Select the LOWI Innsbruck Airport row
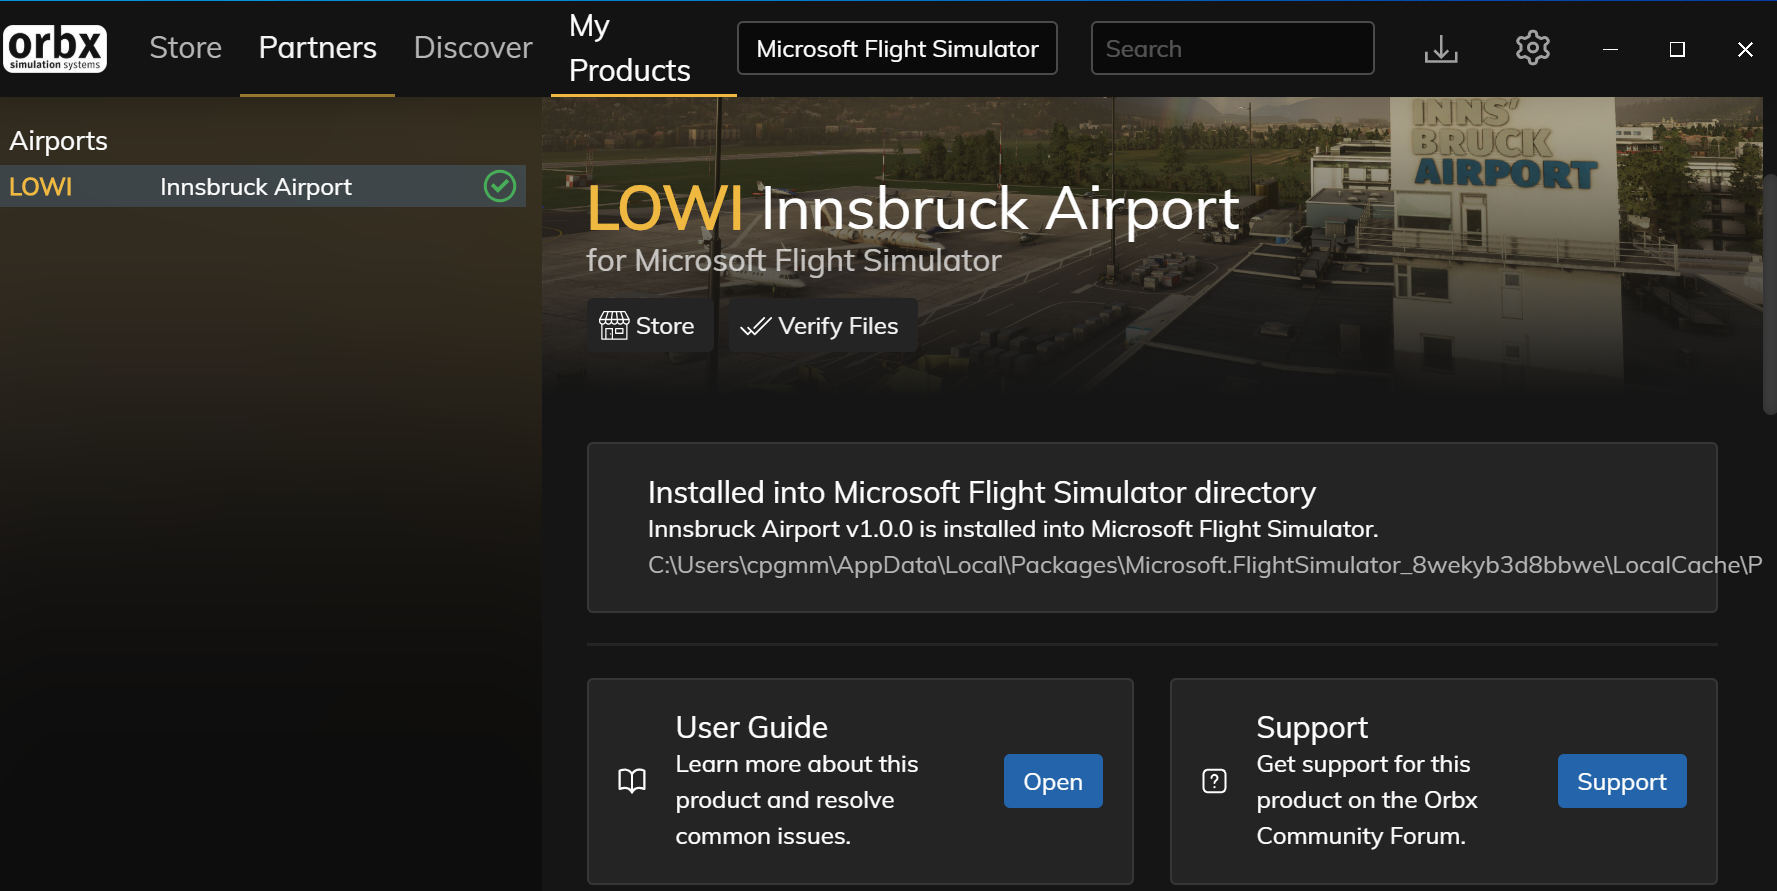Viewport: 1777px width, 891px height. click(x=263, y=186)
